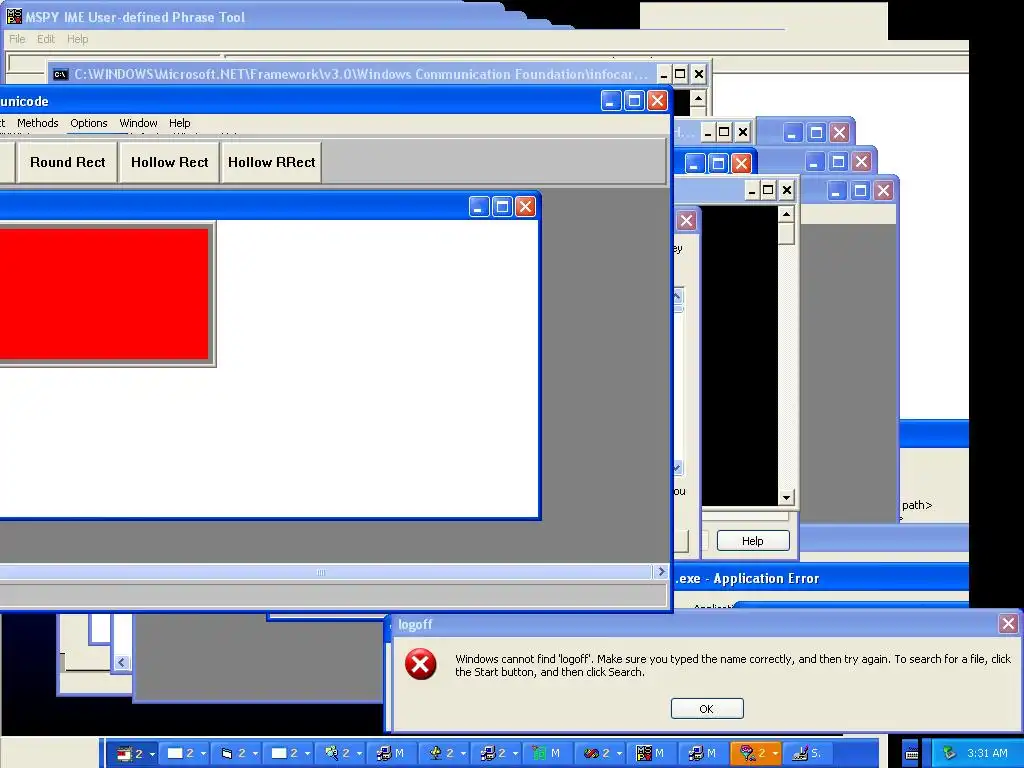This screenshot has width=1024, height=768.
Task: Click the left scroll arrow in bottom-left window
Action: pyautogui.click(x=121, y=662)
